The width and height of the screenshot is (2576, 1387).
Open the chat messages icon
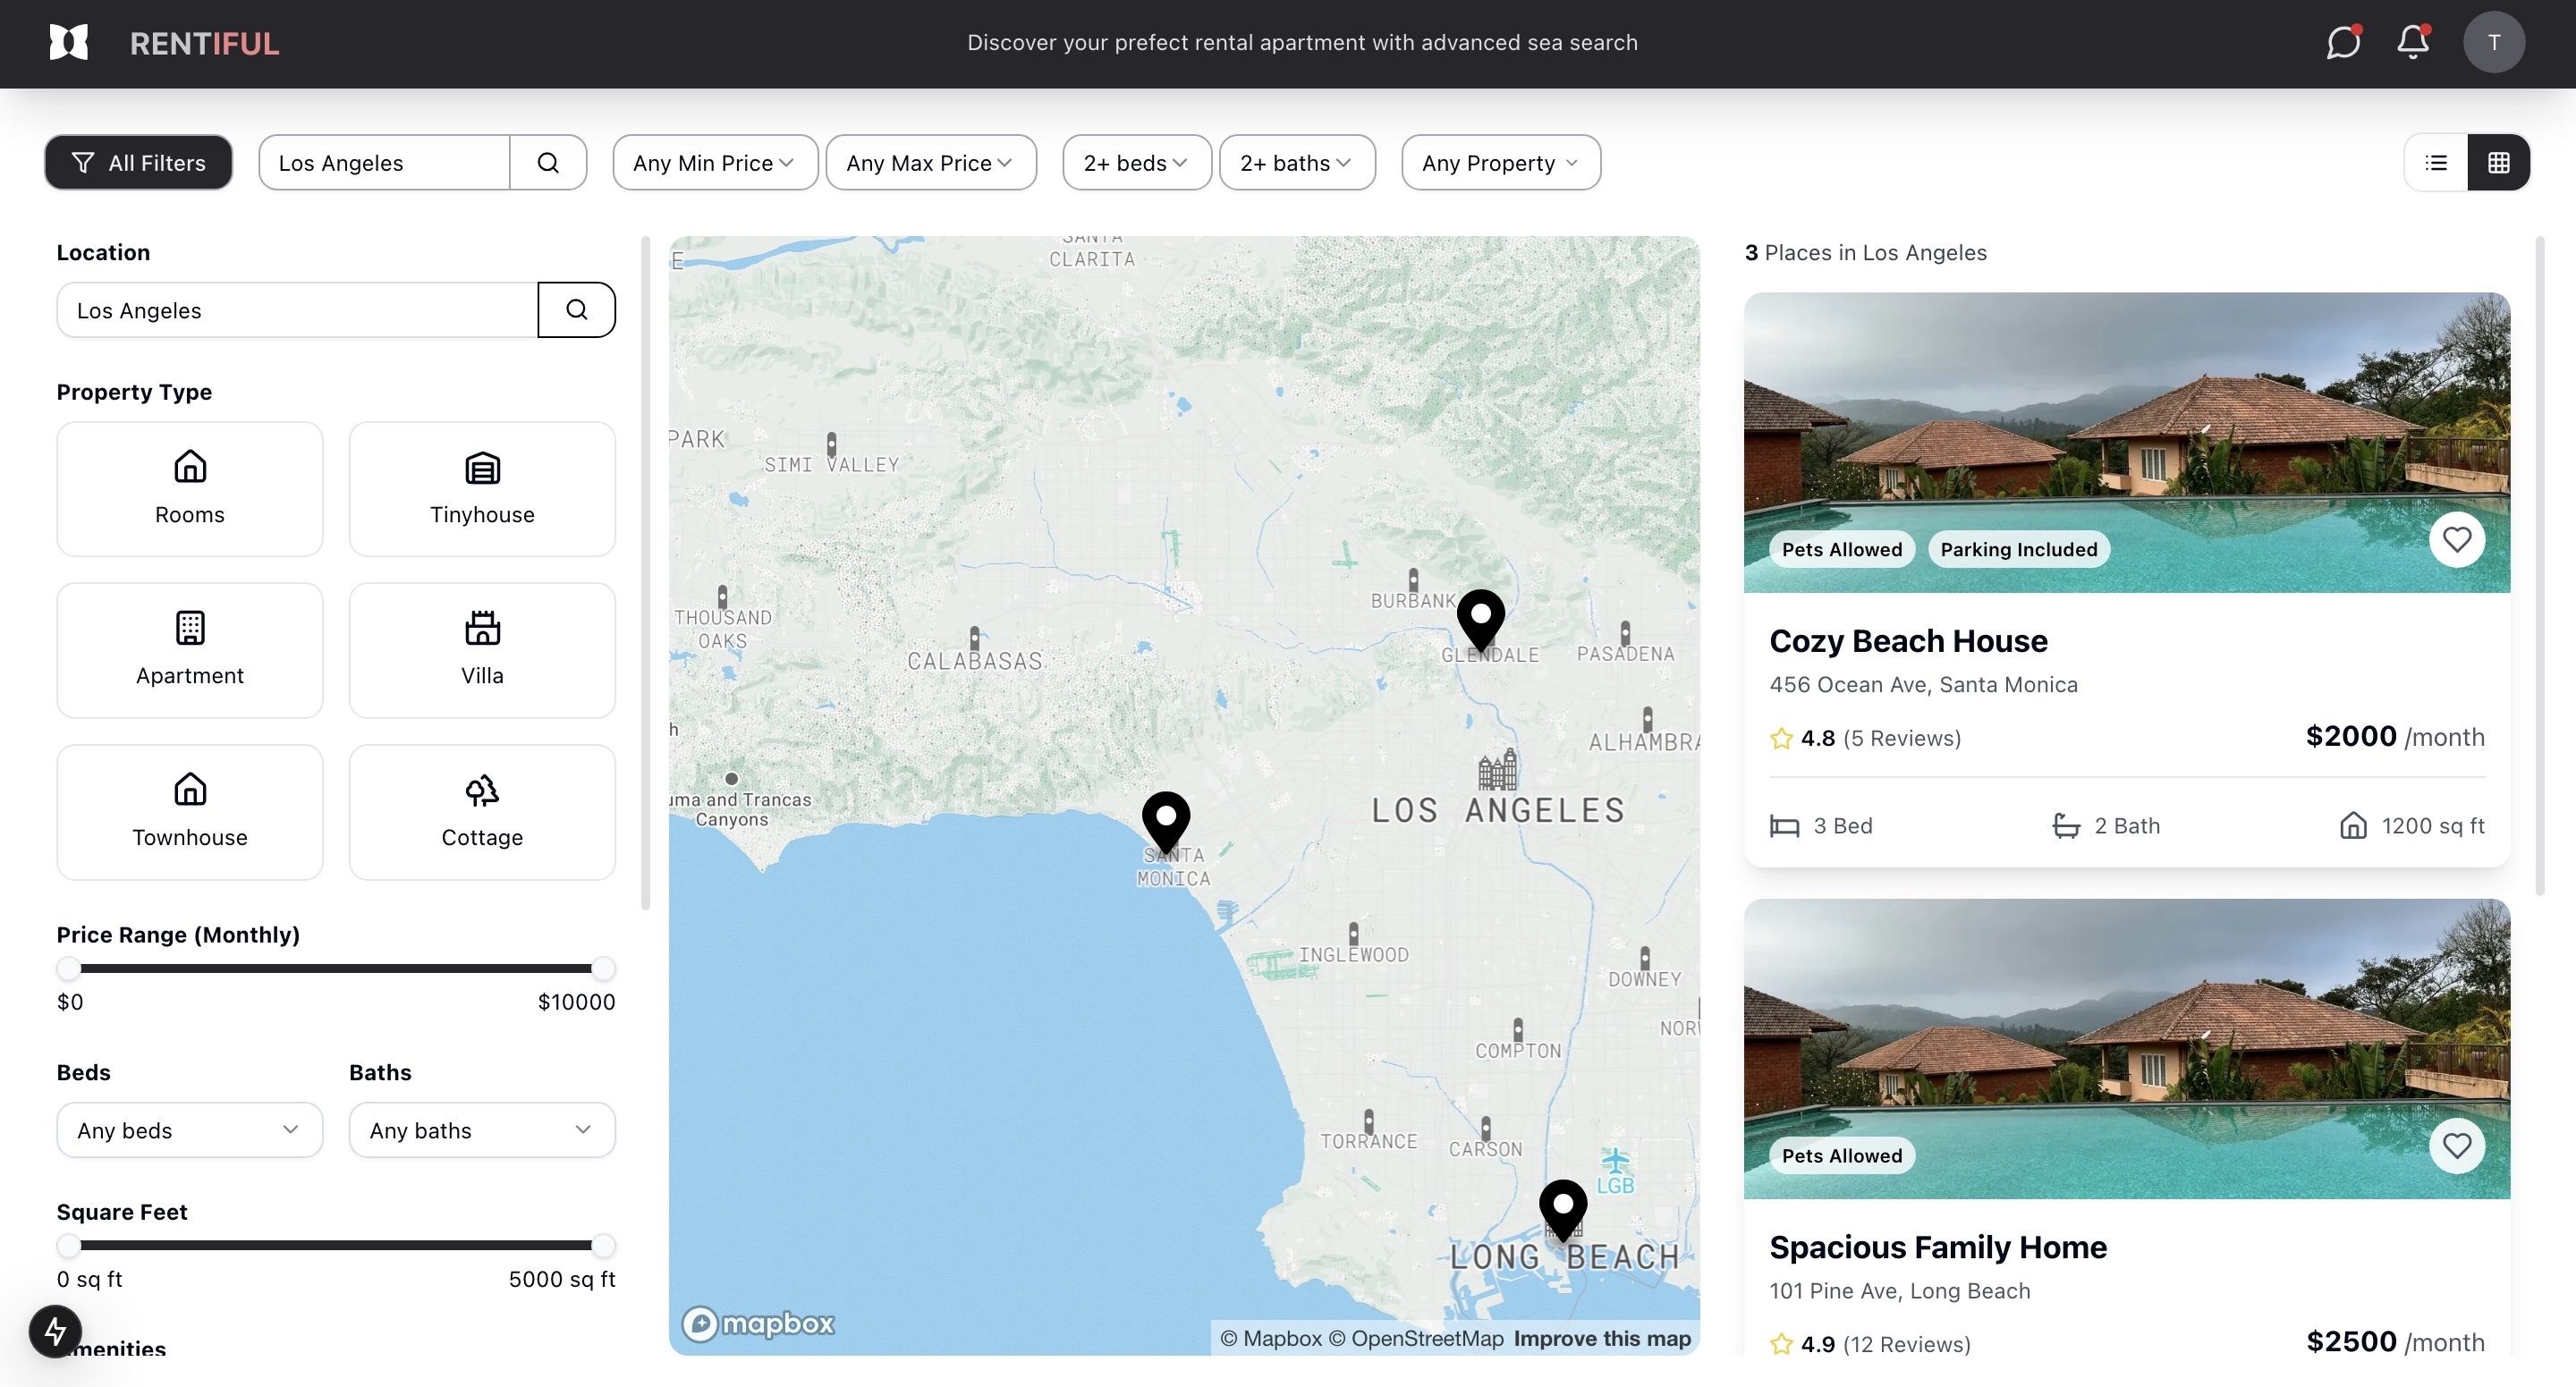point(2343,42)
